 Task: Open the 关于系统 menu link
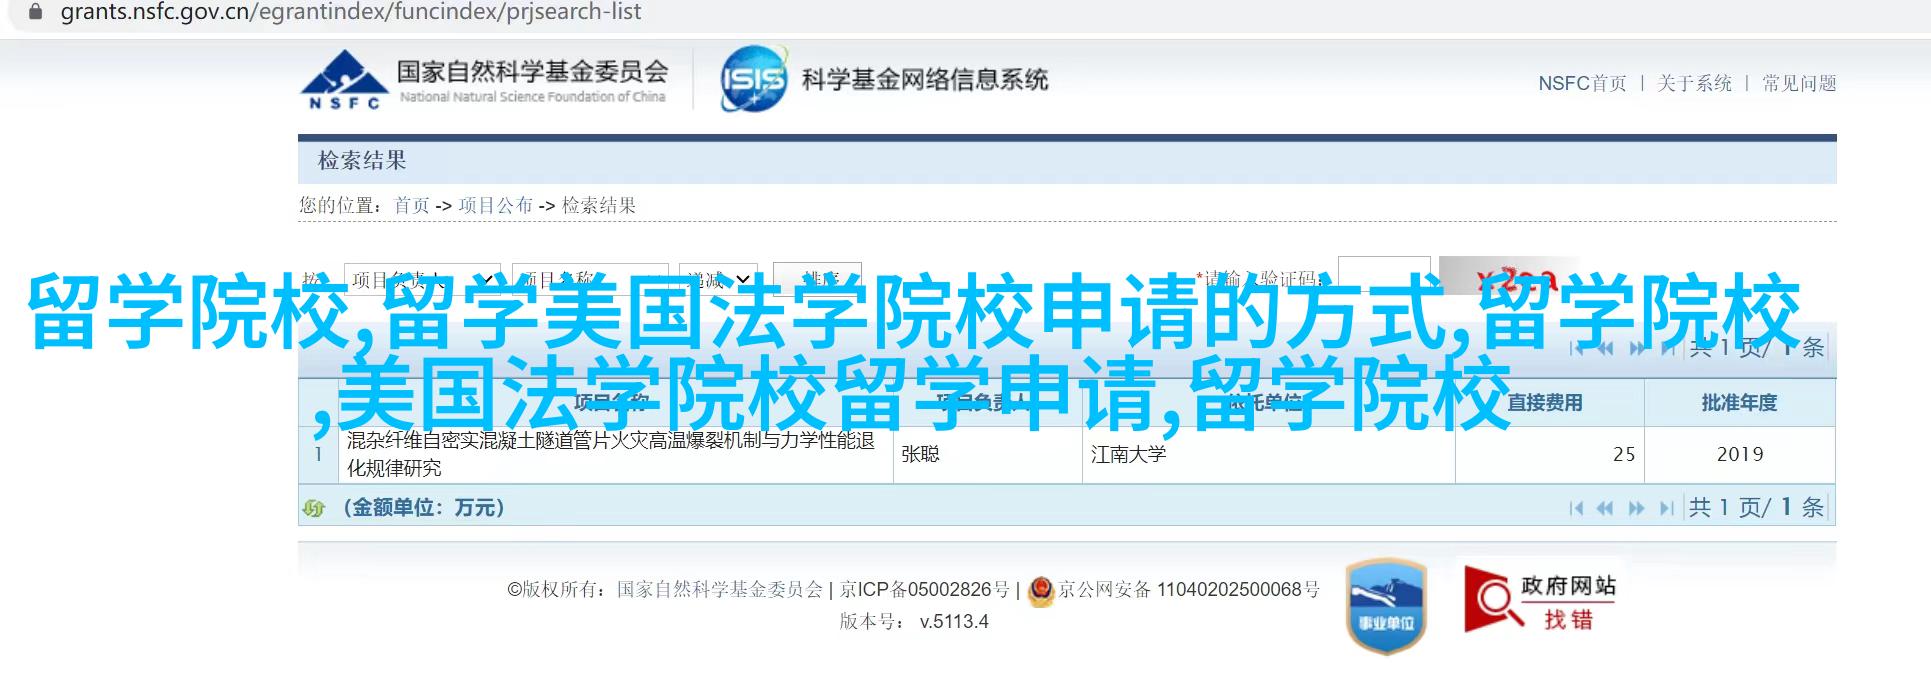click(1694, 84)
